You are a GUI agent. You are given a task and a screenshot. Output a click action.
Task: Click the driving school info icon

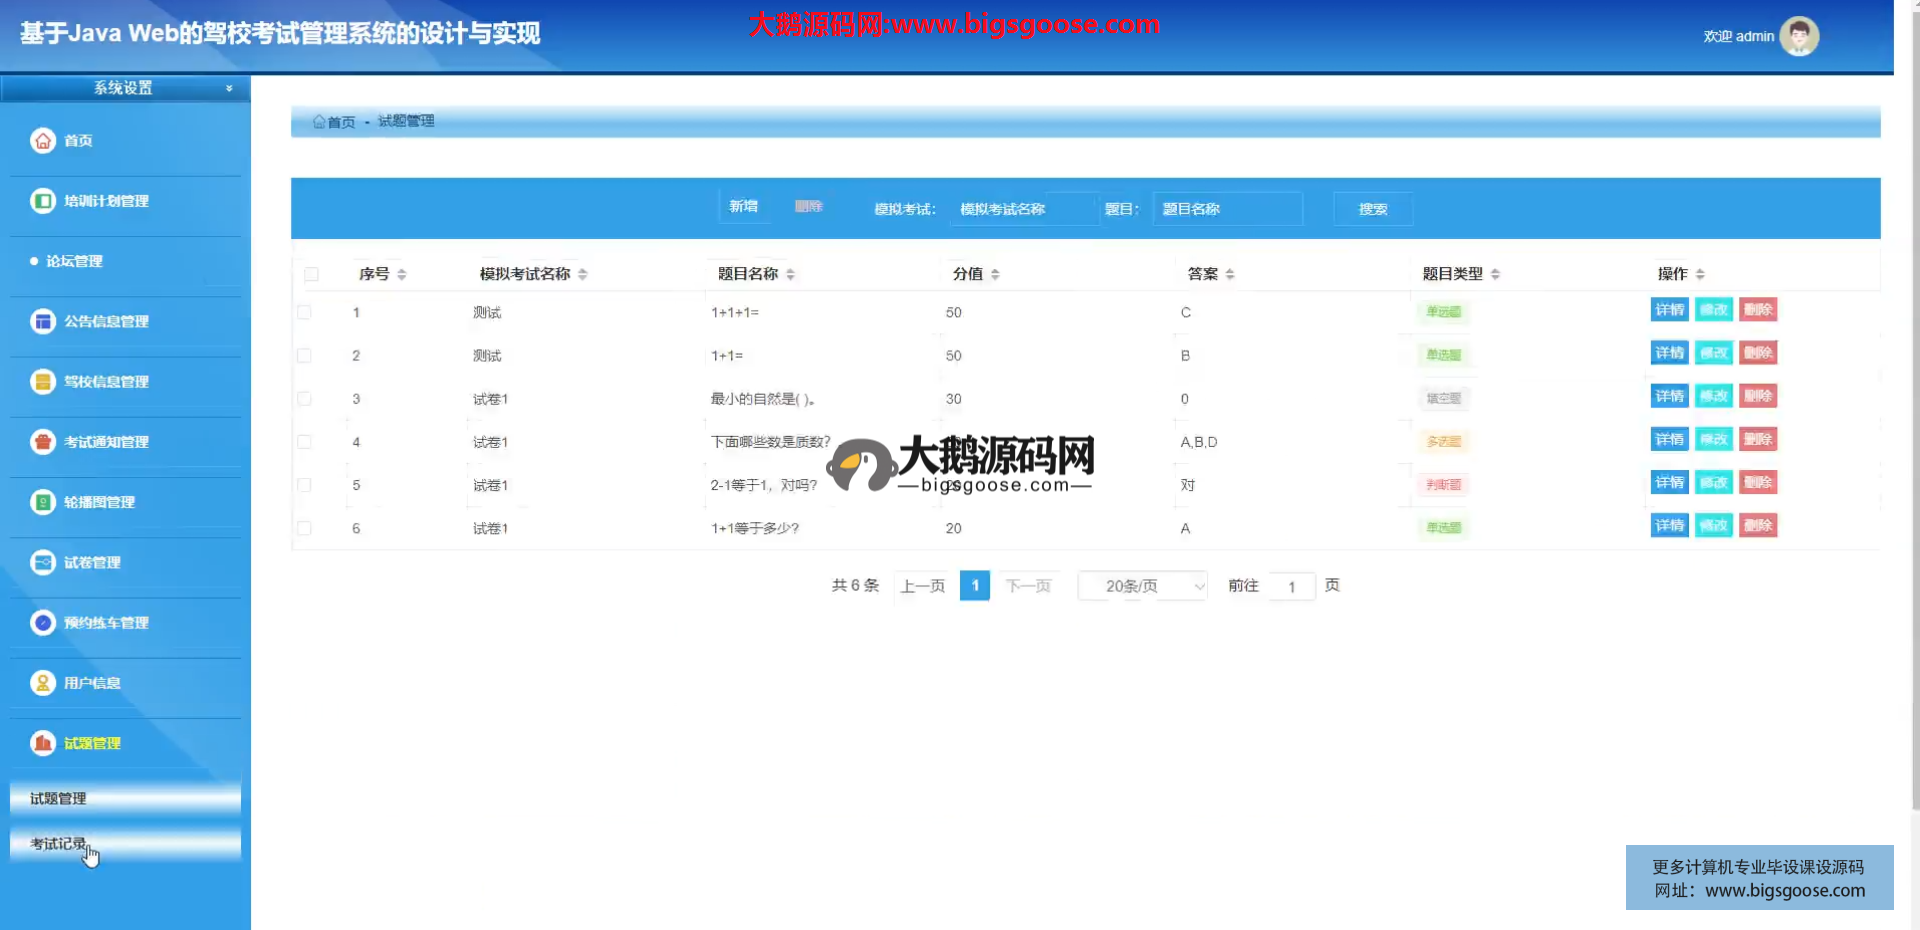click(x=43, y=381)
